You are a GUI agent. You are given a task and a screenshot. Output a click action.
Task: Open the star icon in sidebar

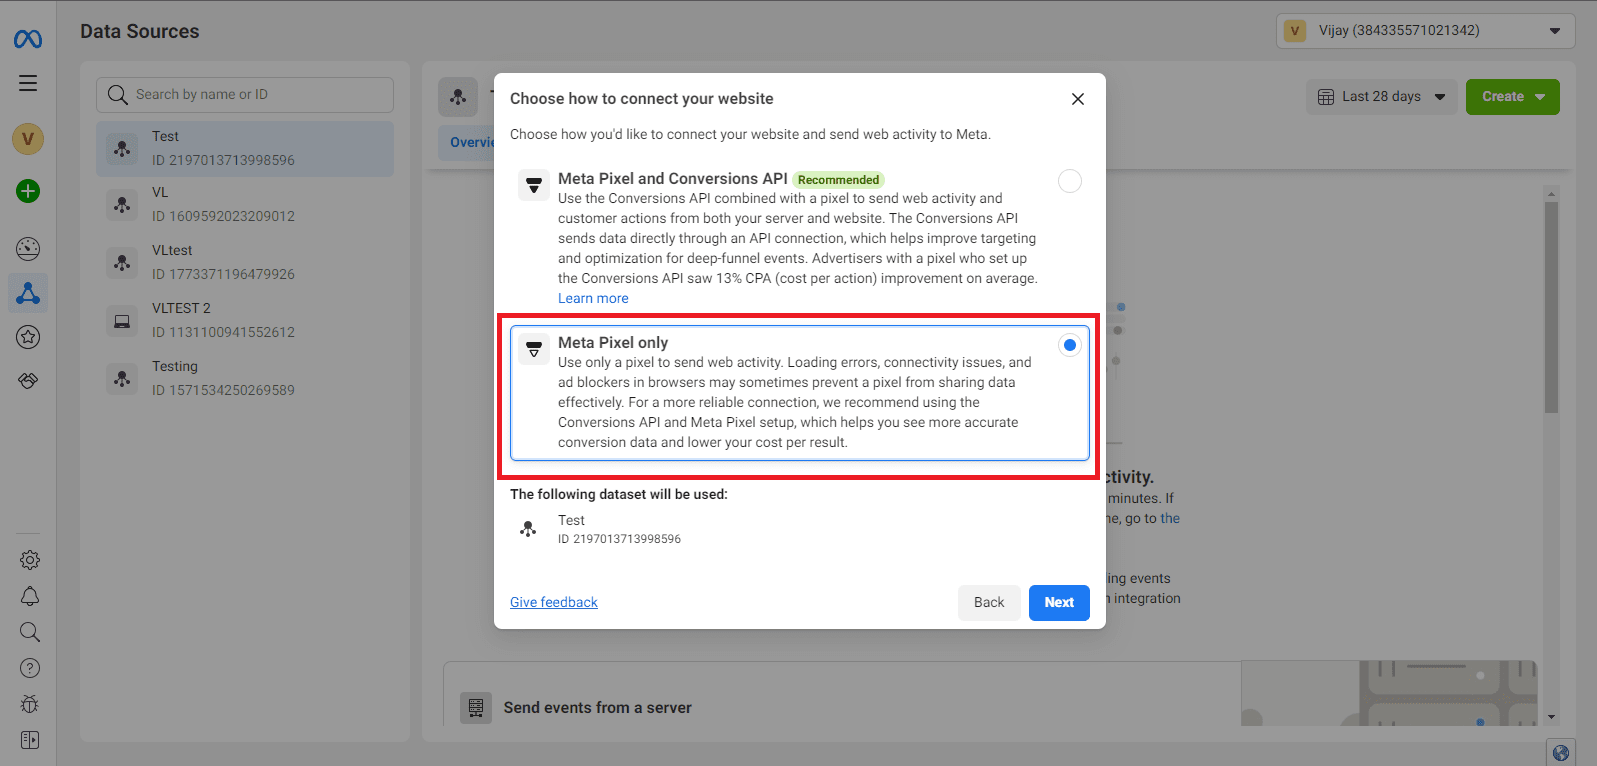[x=28, y=337]
